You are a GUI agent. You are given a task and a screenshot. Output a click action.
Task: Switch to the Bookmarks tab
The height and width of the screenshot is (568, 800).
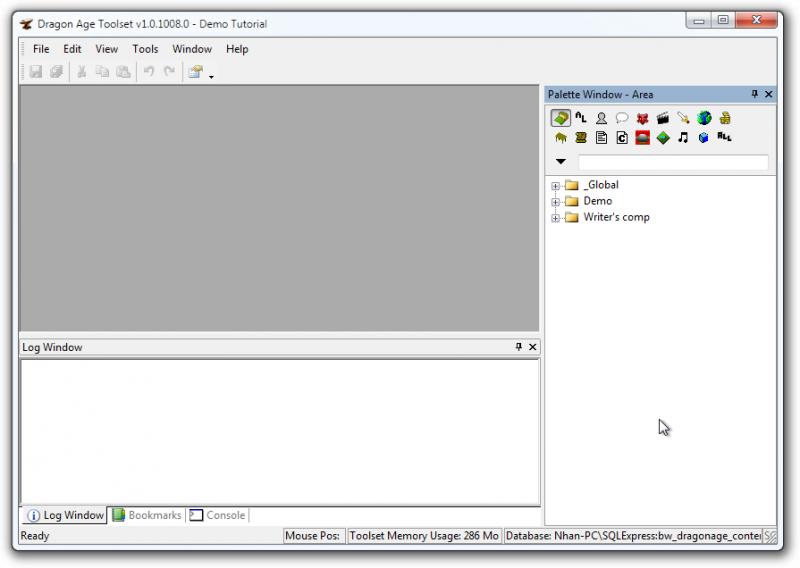pos(147,515)
